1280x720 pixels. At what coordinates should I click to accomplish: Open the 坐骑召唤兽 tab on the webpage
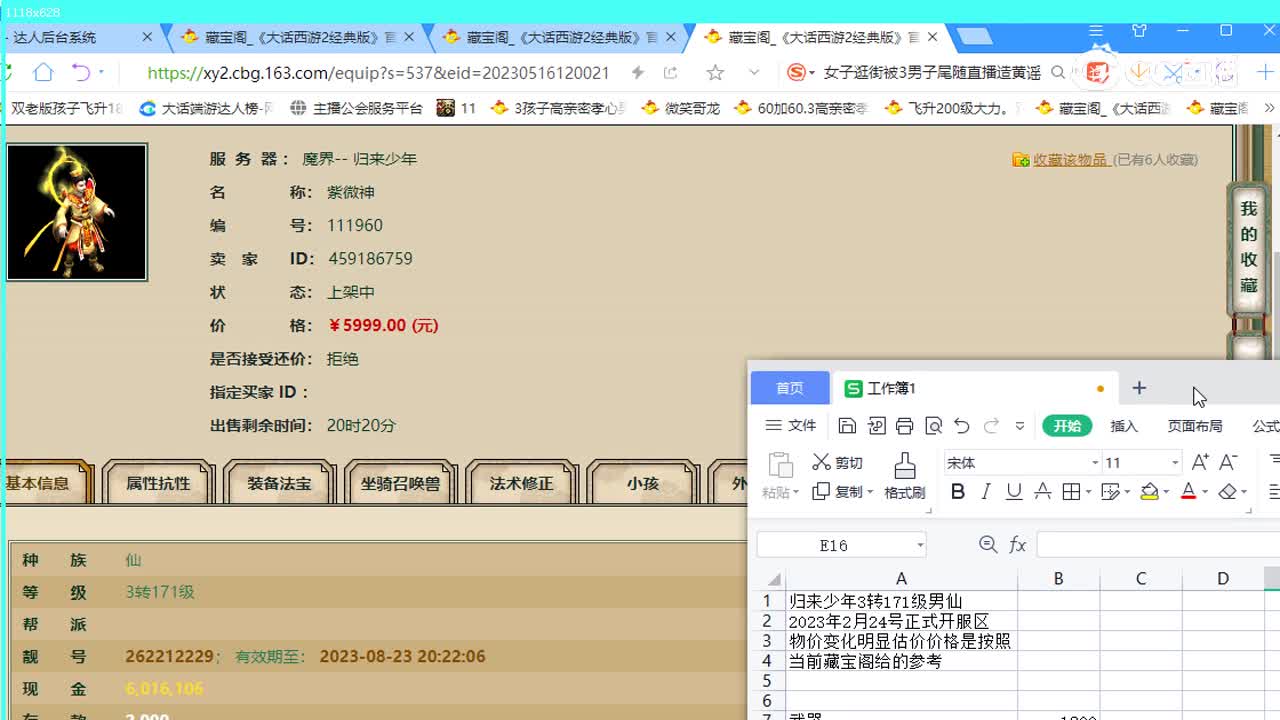coord(400,483)
